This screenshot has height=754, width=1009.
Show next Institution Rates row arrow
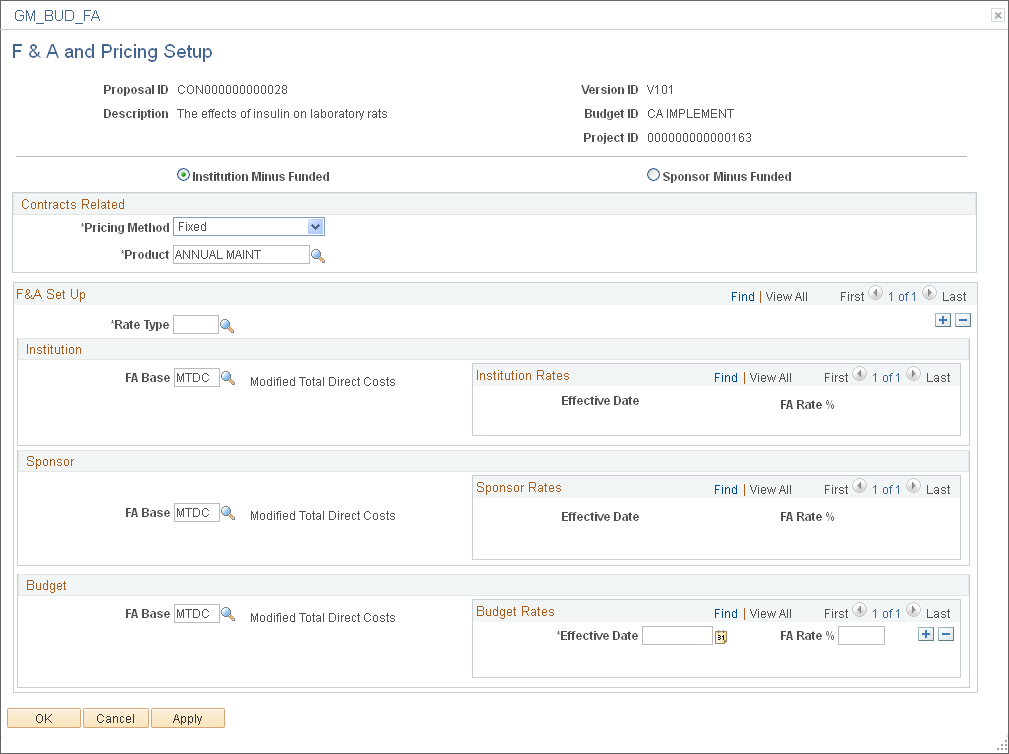(x=913, y=374)
